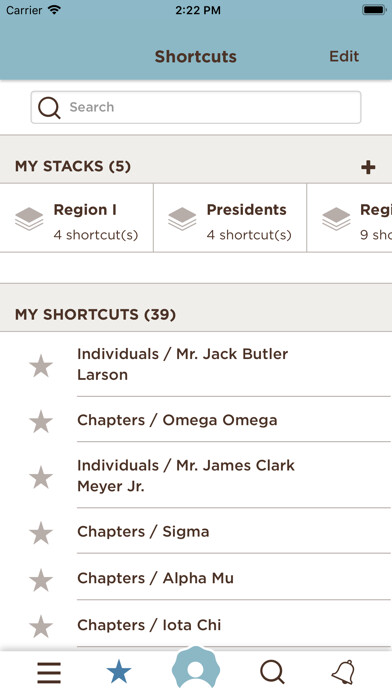
Task: Focus the Search input field
Action: [x=196, y=107]
